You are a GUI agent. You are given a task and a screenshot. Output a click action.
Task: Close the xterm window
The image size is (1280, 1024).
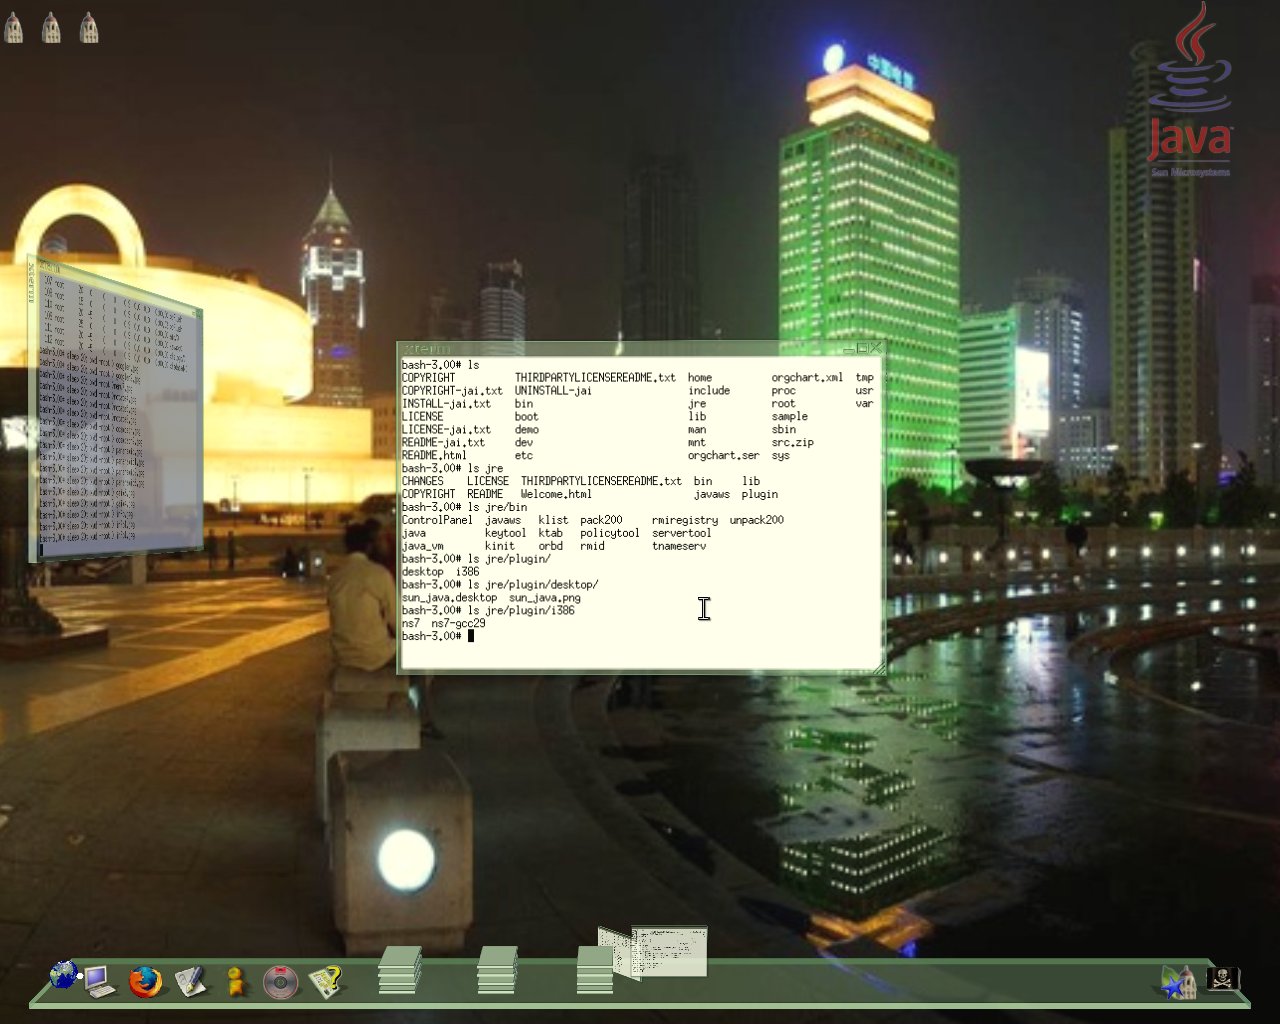875,348
